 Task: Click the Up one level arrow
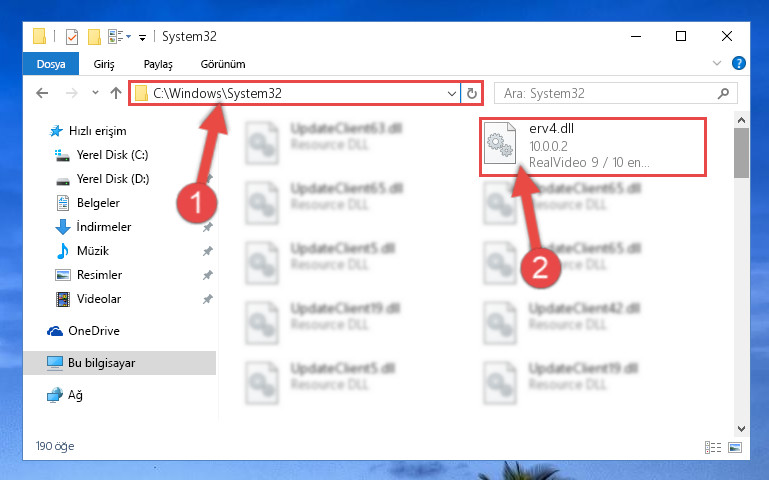tap(116, 93)
